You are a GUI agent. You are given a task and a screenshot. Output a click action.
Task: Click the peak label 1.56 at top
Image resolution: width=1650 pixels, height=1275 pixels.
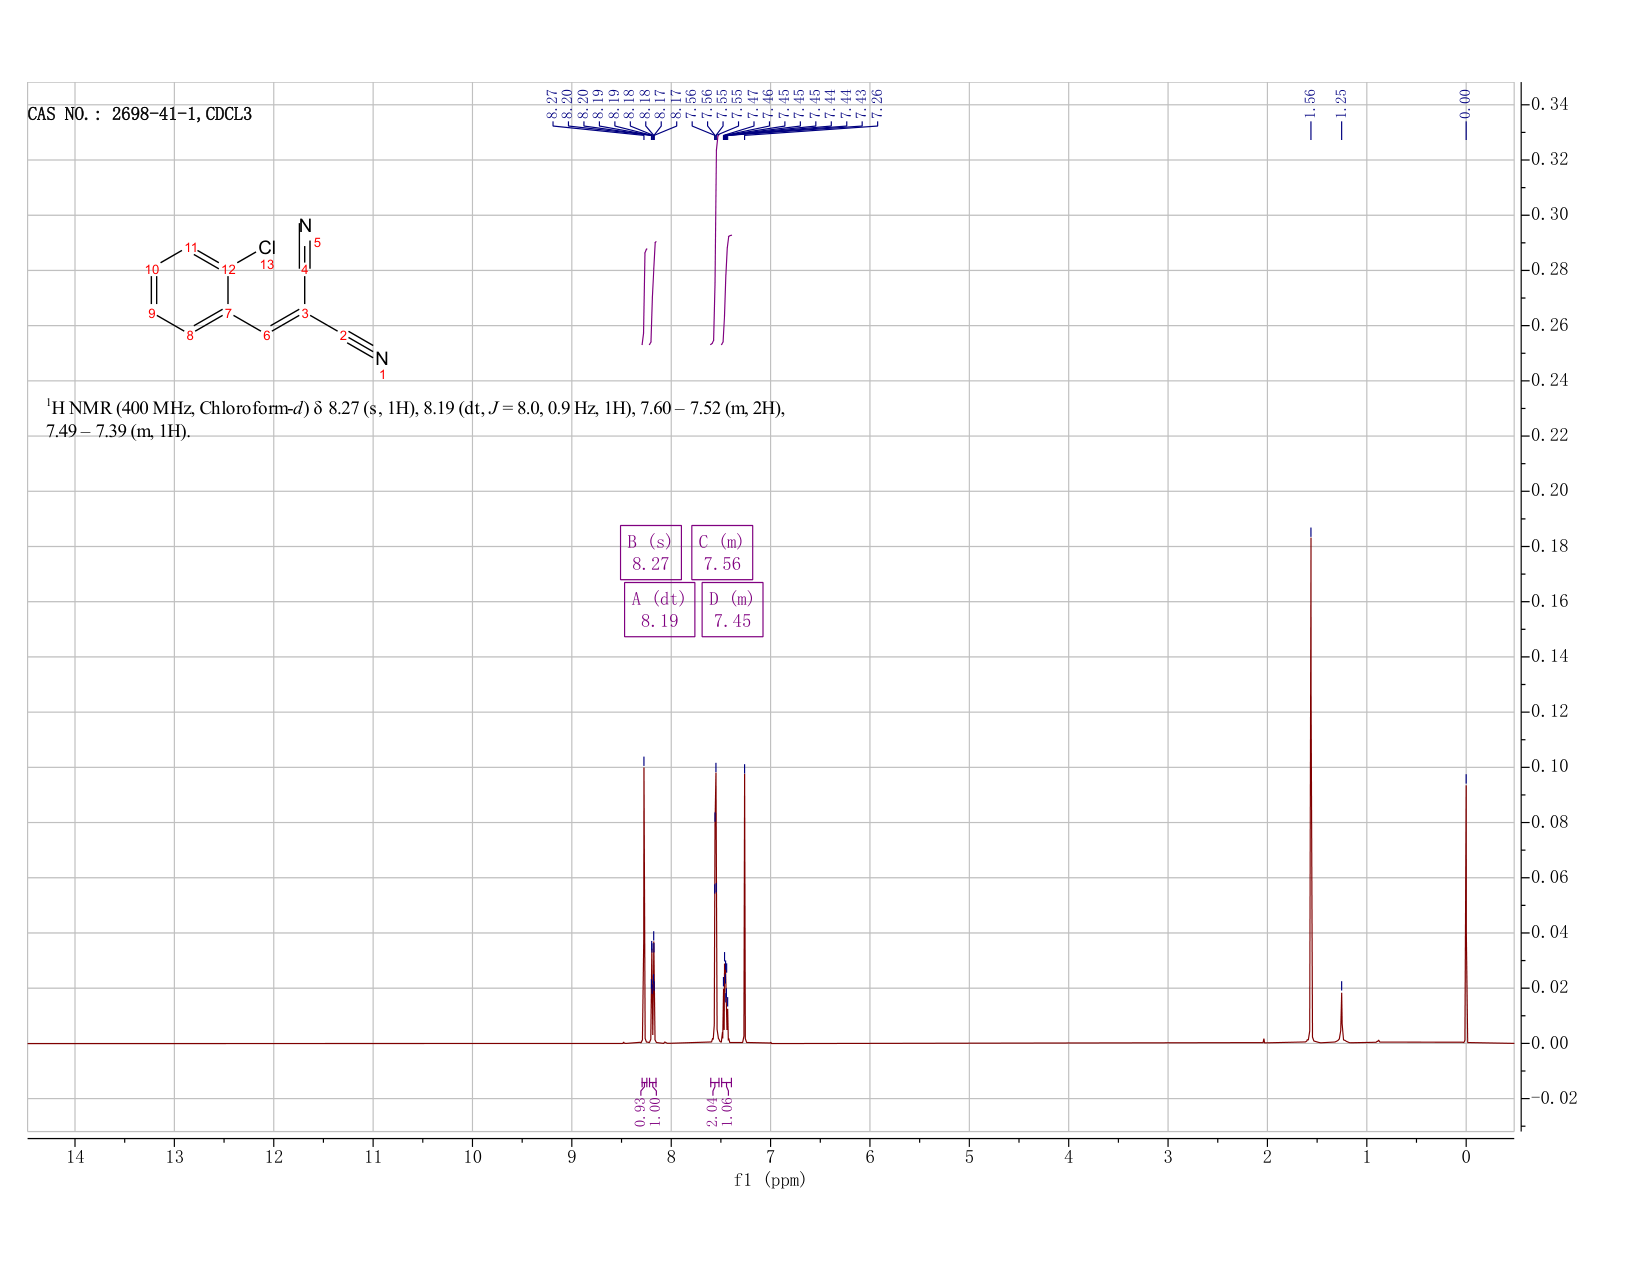pyautogui.click(x=1310, y=102)
